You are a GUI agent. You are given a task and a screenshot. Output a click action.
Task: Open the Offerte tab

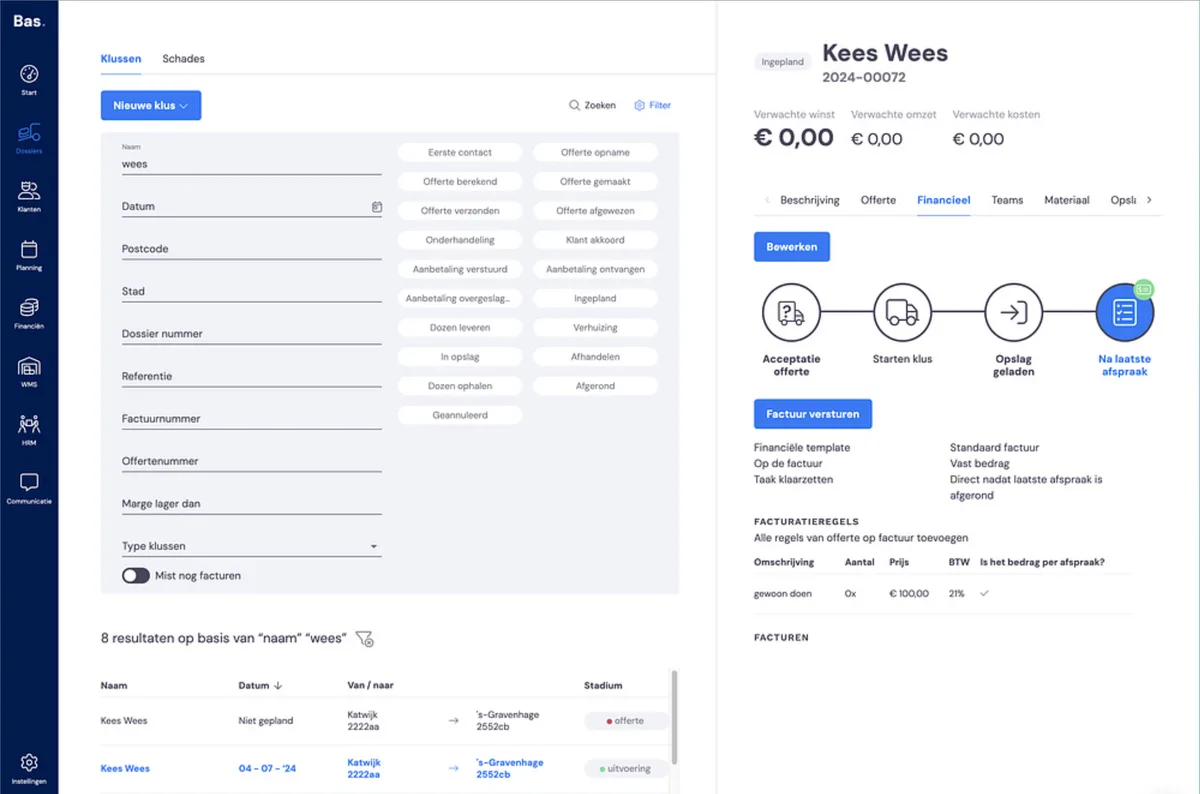(878, 200)
